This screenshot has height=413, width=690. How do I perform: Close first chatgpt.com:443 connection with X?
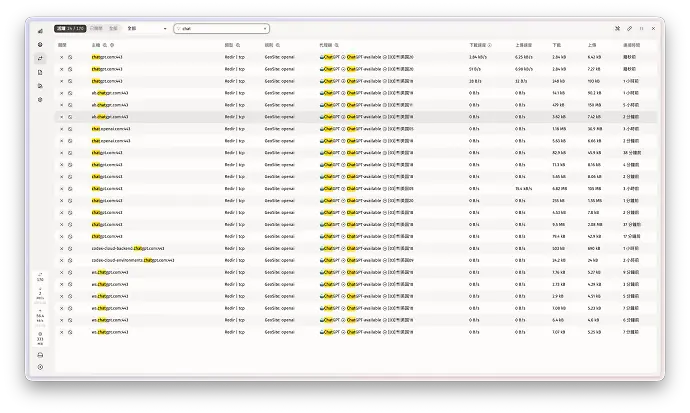pos(62,57)
